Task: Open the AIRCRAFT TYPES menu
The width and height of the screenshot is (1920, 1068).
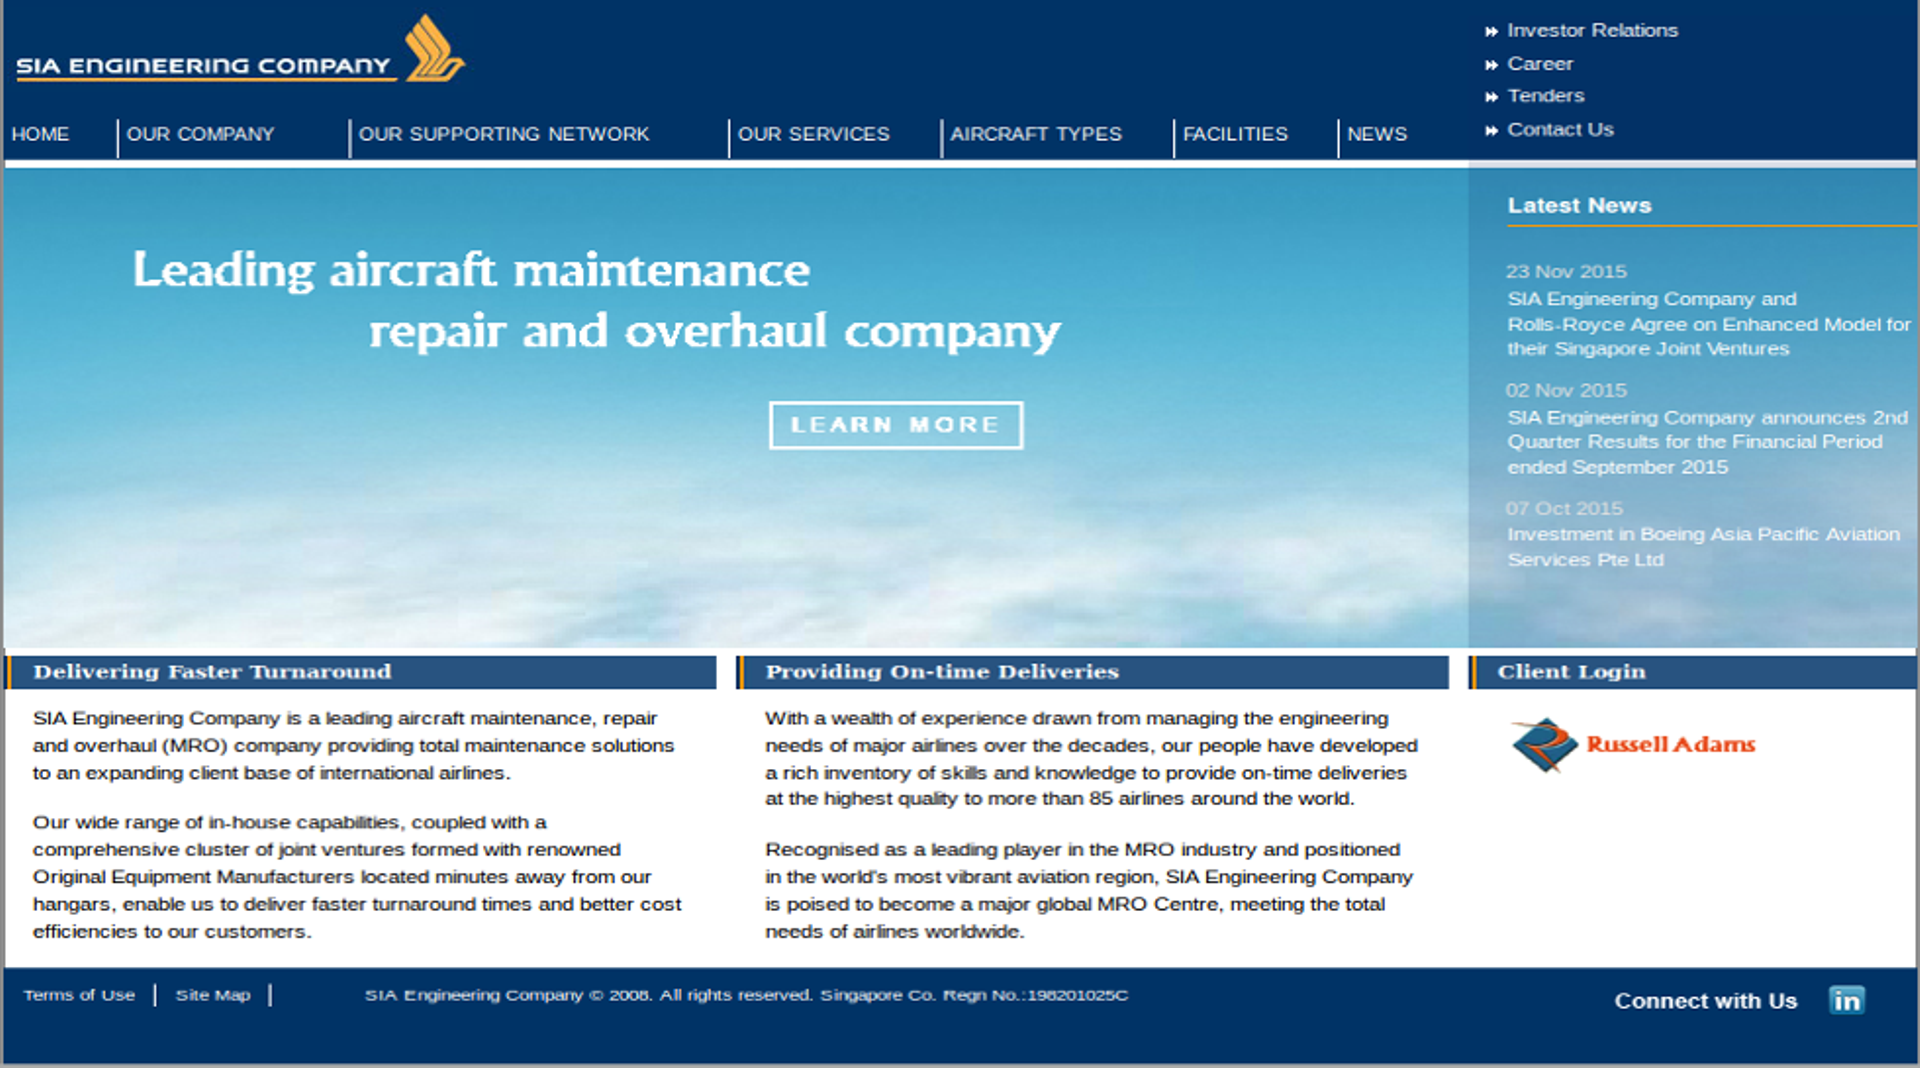Action: point(1037,134)
